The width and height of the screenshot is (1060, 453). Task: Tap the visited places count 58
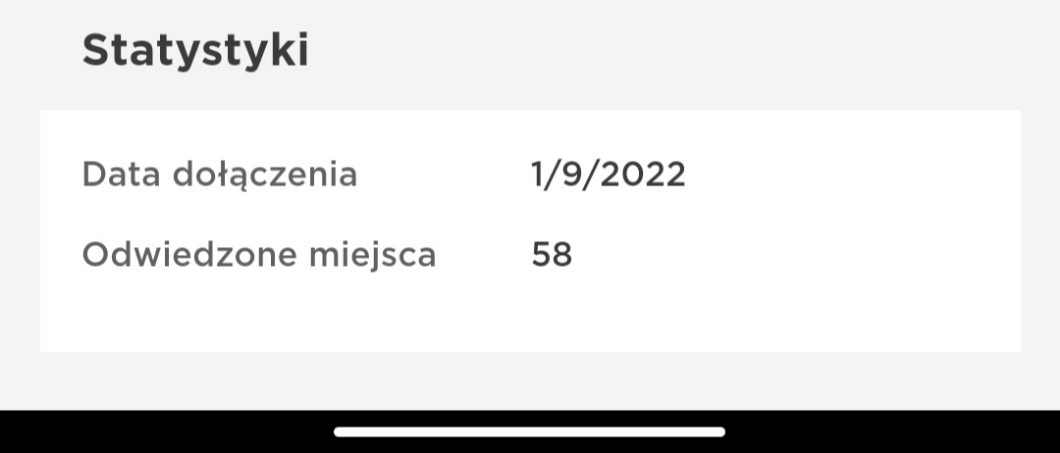(x=551, y=255)
